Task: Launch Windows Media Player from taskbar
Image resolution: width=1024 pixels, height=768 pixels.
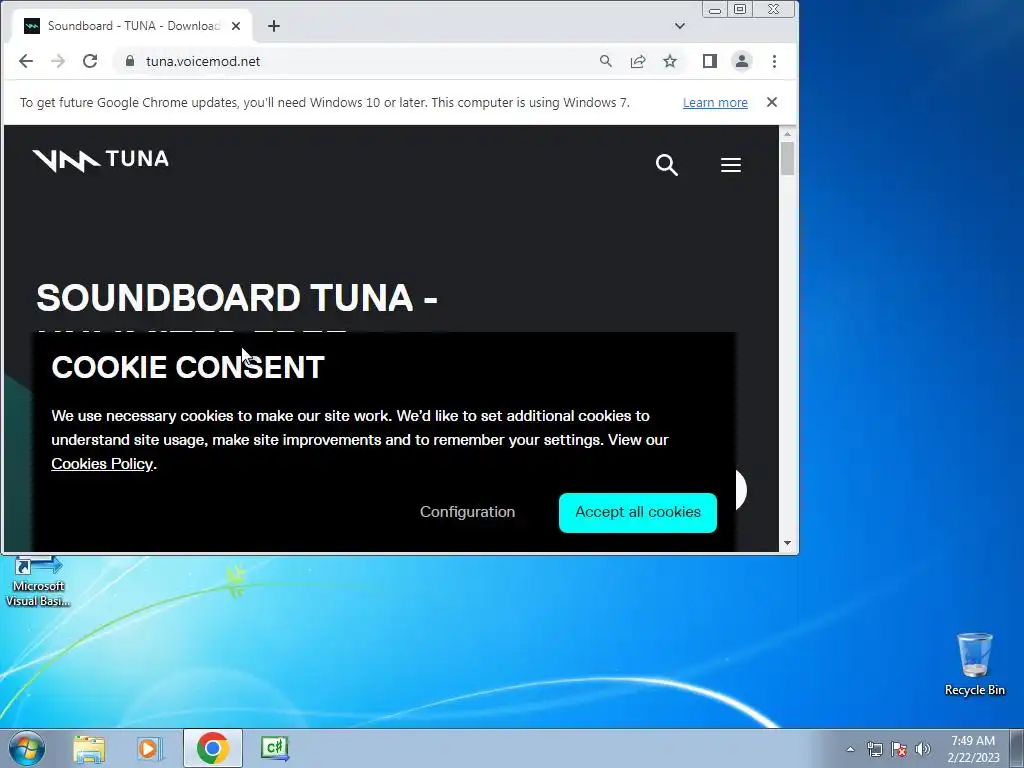Action: tap(149, 748)
